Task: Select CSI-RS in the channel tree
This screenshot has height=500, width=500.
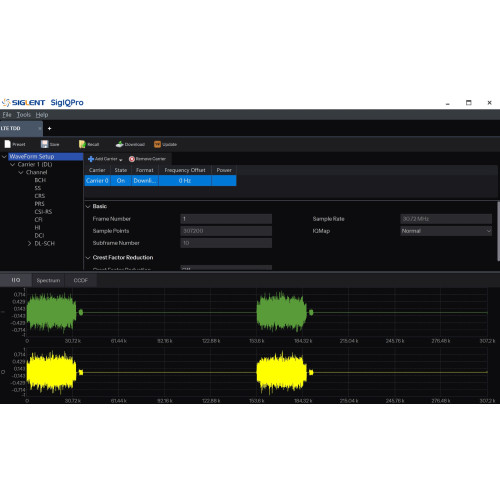Action: point(43,212)
